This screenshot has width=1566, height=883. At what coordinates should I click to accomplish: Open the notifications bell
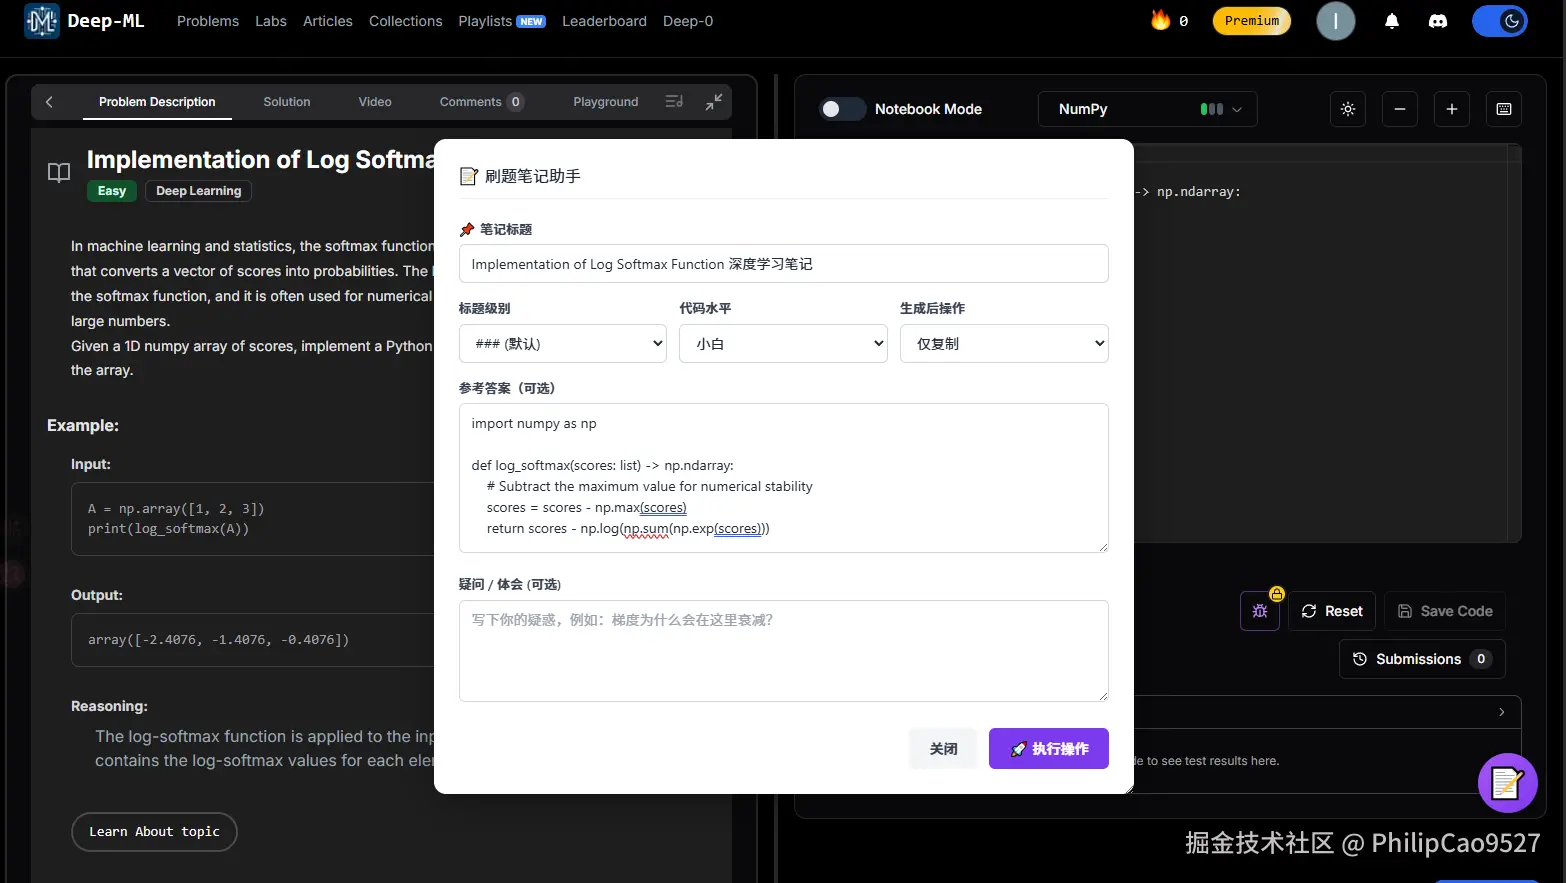click(x=1391, y=21)
